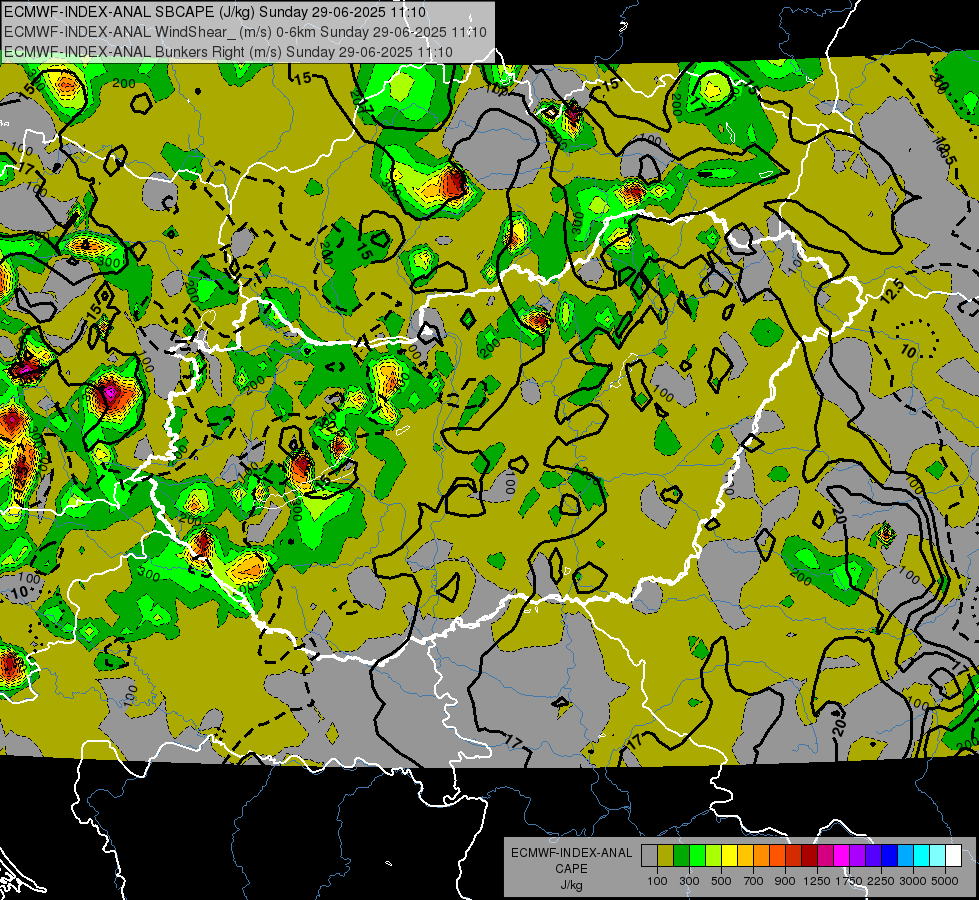Click the legend value 300
Screen dimensions: 979x900
[x=689, y=881]
